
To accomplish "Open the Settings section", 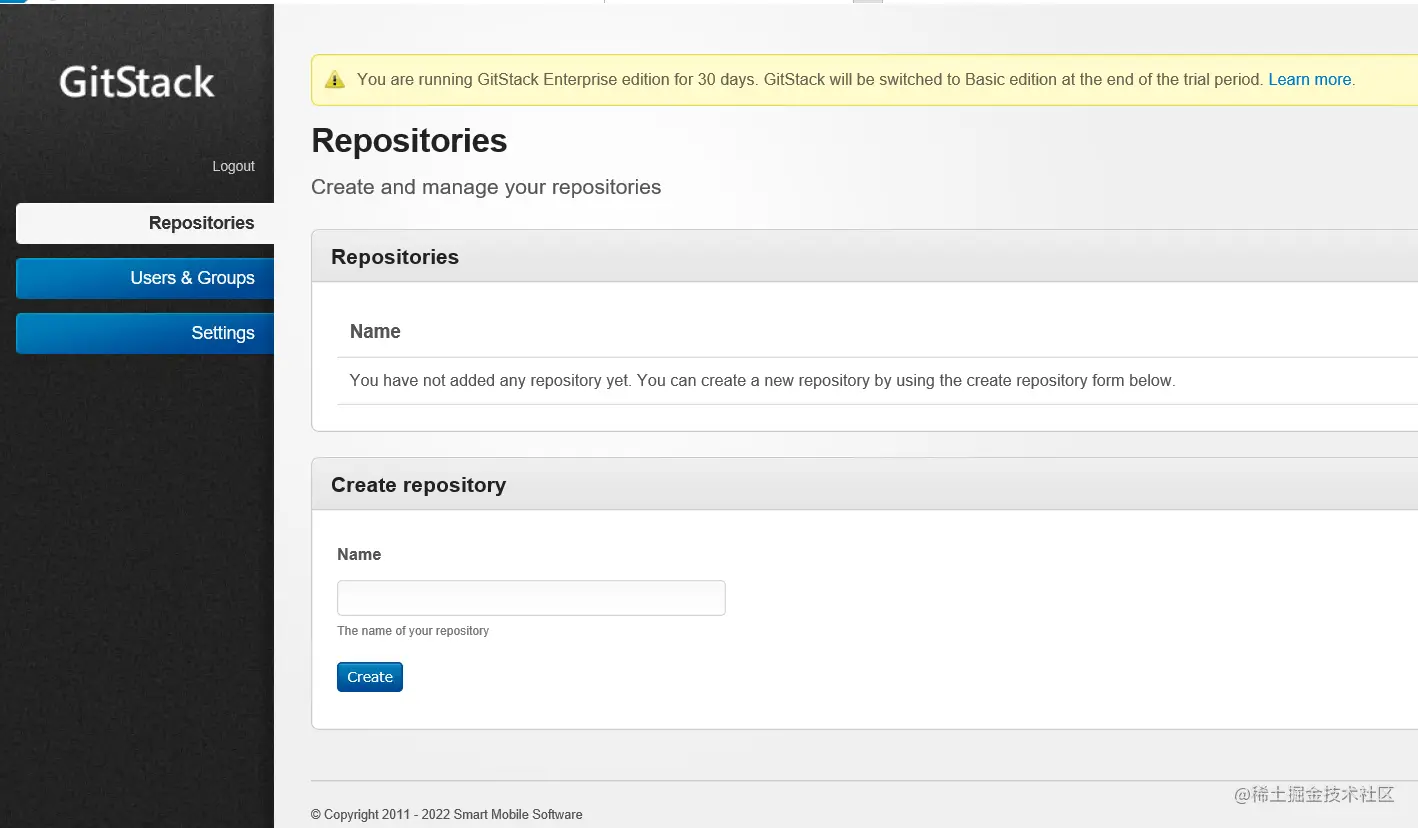I will click(x=145, y=333).
